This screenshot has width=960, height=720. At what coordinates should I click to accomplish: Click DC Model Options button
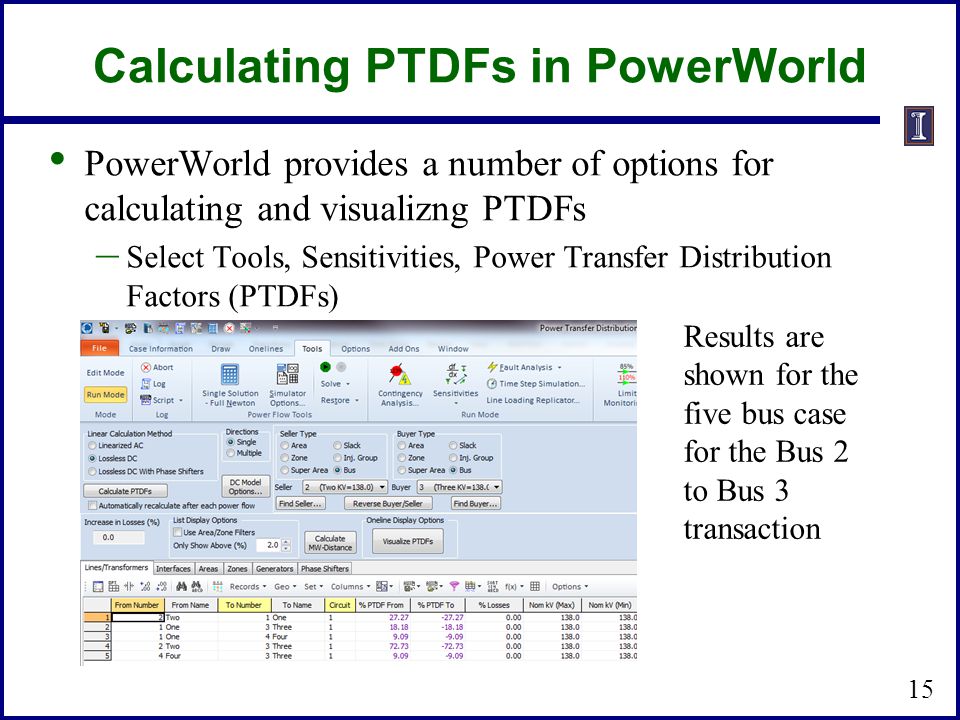pos(246,487)
